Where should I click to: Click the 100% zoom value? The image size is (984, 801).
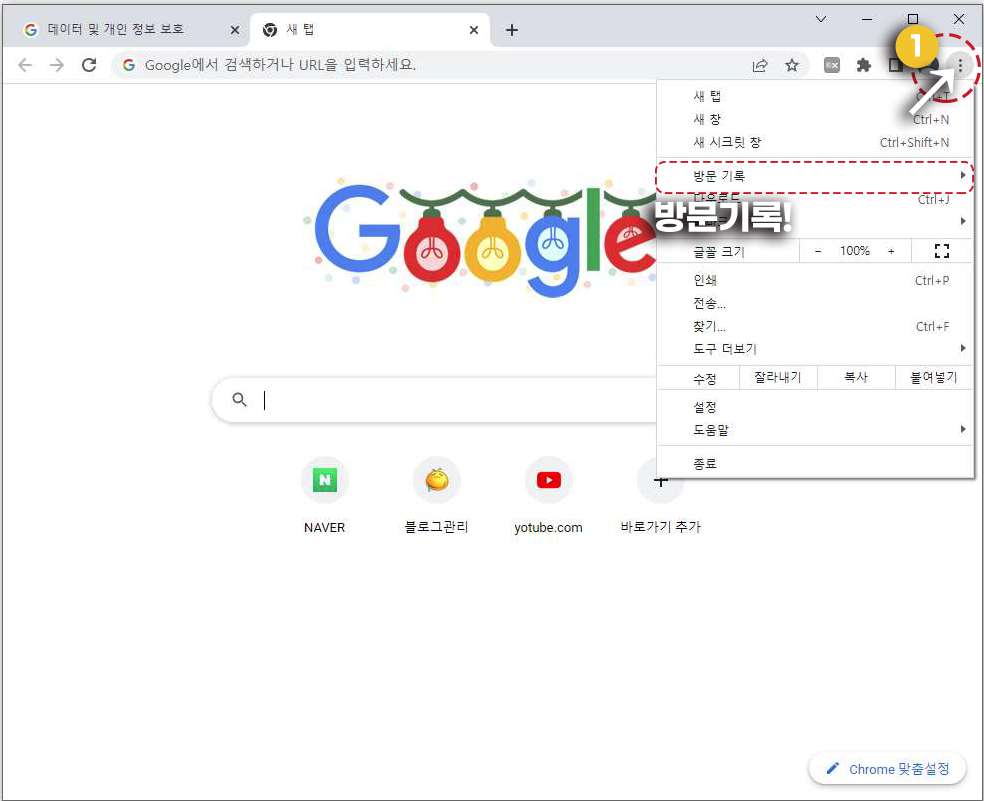pyautogui.click(x=855, y=251)
